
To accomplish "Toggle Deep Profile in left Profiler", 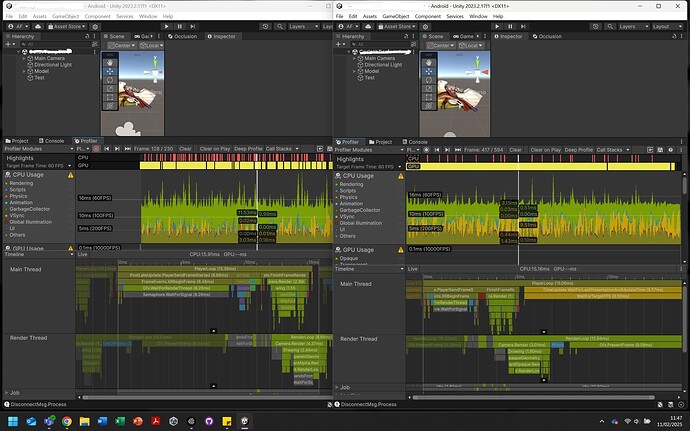I will (250, 150).
